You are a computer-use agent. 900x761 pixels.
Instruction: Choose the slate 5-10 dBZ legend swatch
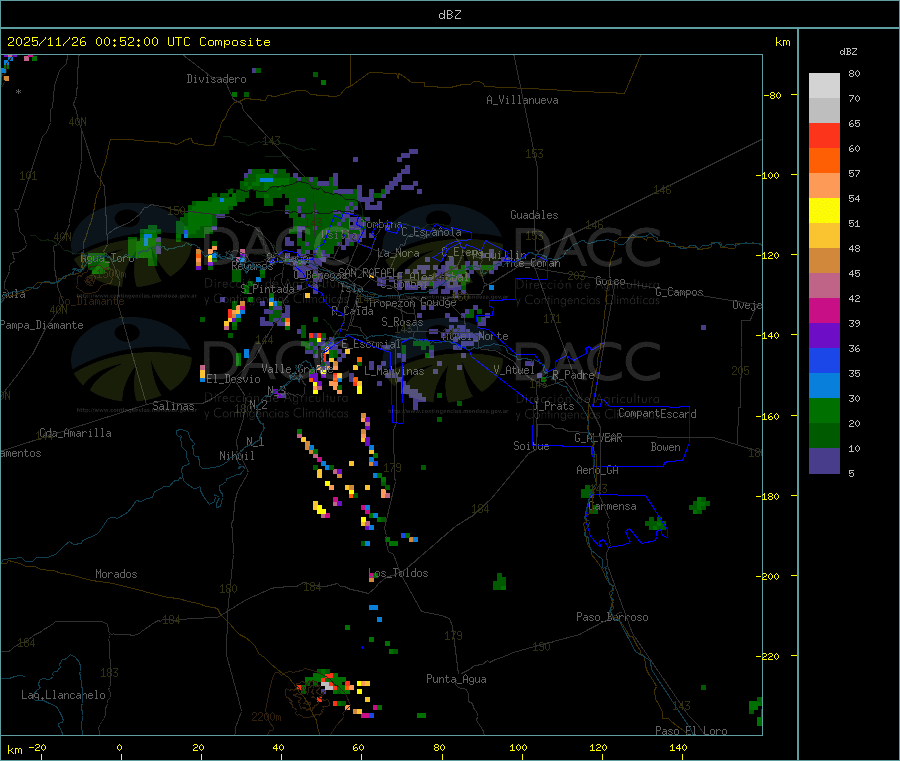tap(824, 461)
